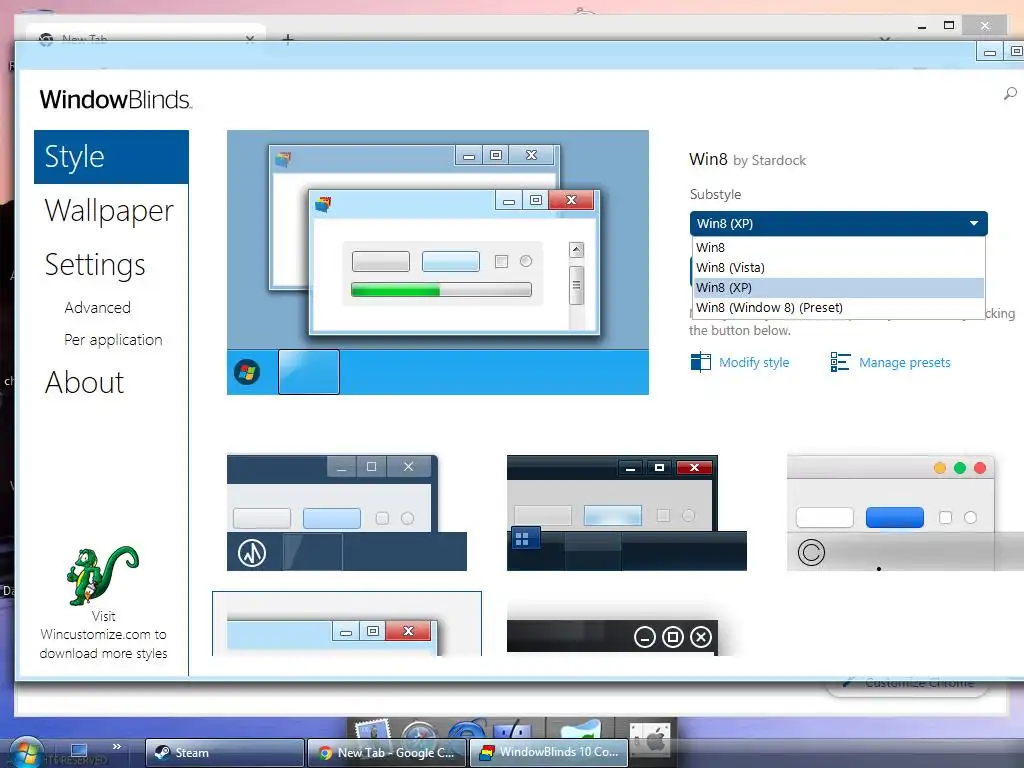Screen dimensions: 1024x768
Task: Click the Mail stamp icon in dock
Action: [x=373, y=731]
